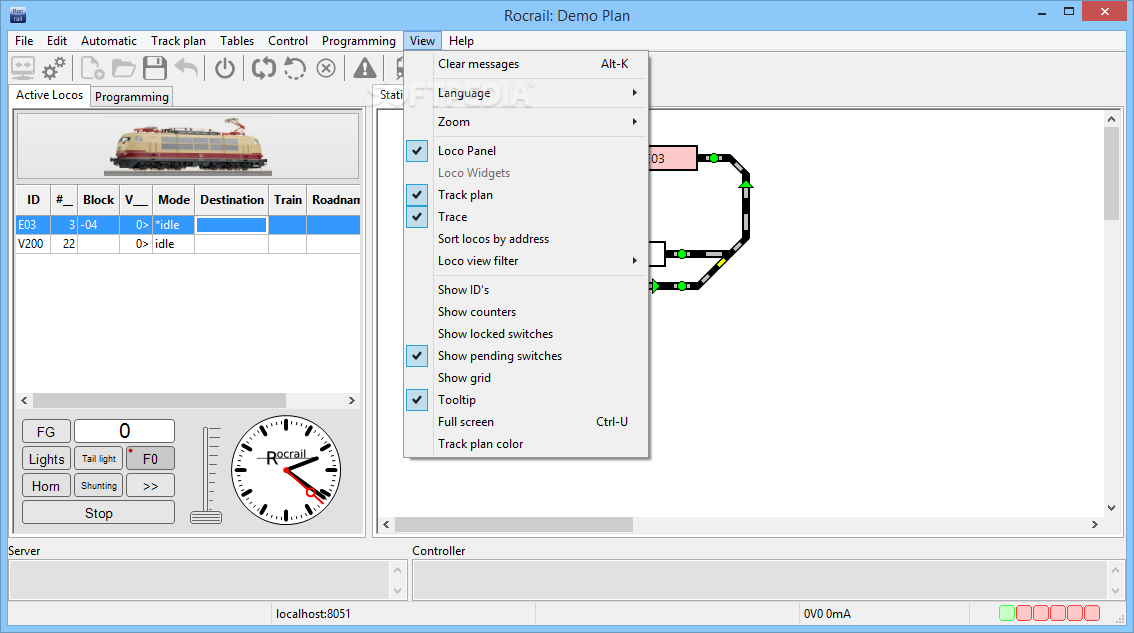The height and width of the screenshot is (633, 1134).
Task: Choose Sort locos by address
Action: [526, 239]
